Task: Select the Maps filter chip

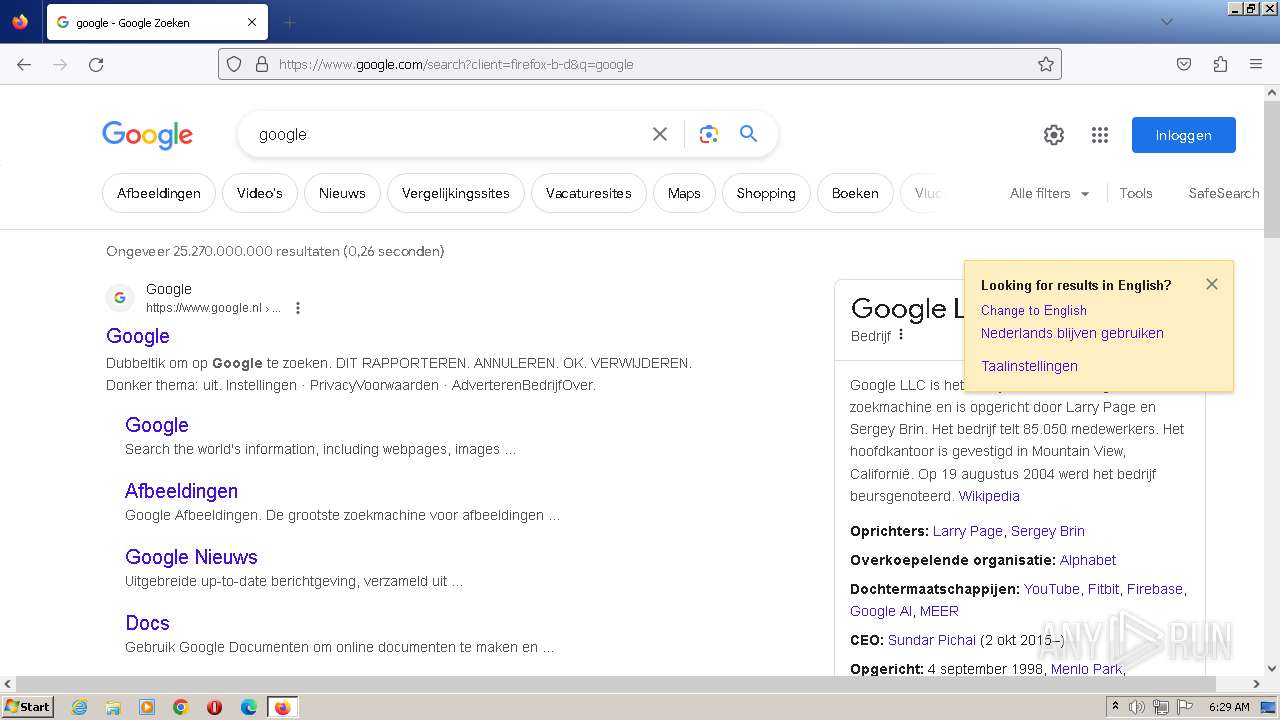Action: pos(684,193)
